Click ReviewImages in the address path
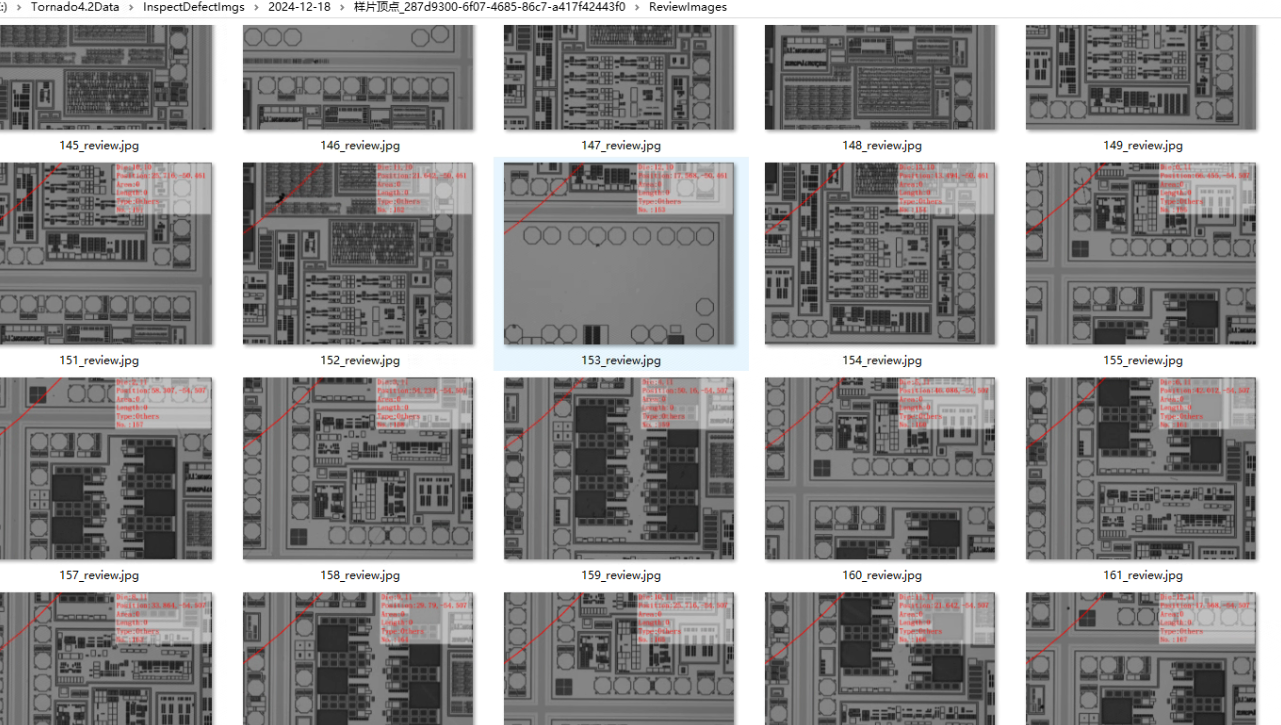The width and height of the screenshot is (1281, 725). point(687,7)
